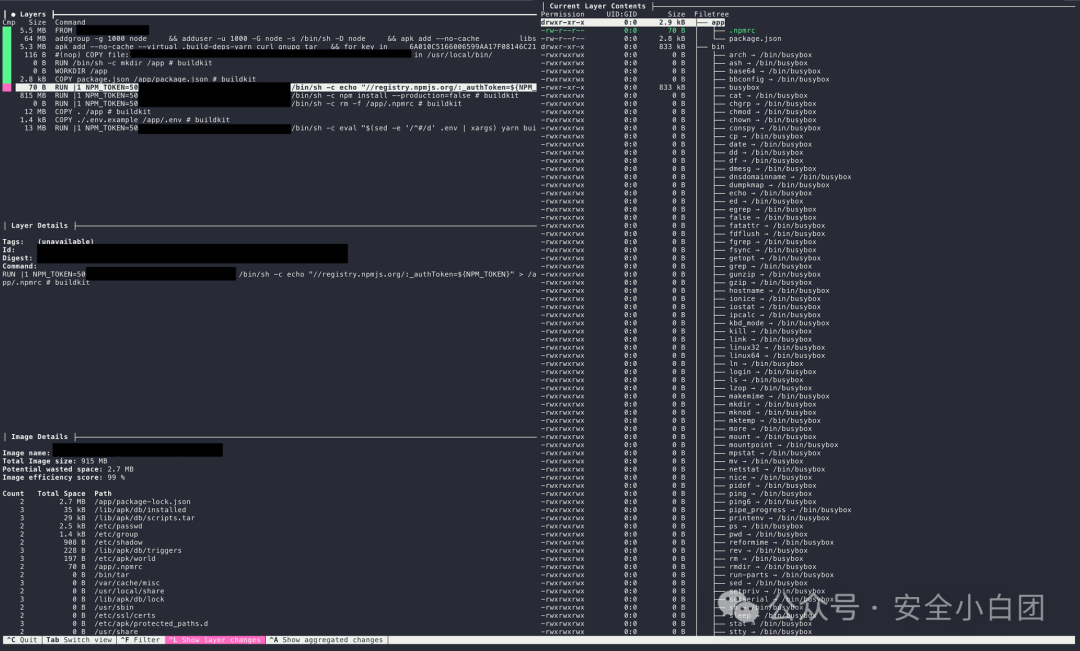Click the Permission column header
Viewport: 1080px width, 651px height.
click(x=563, y=14)
